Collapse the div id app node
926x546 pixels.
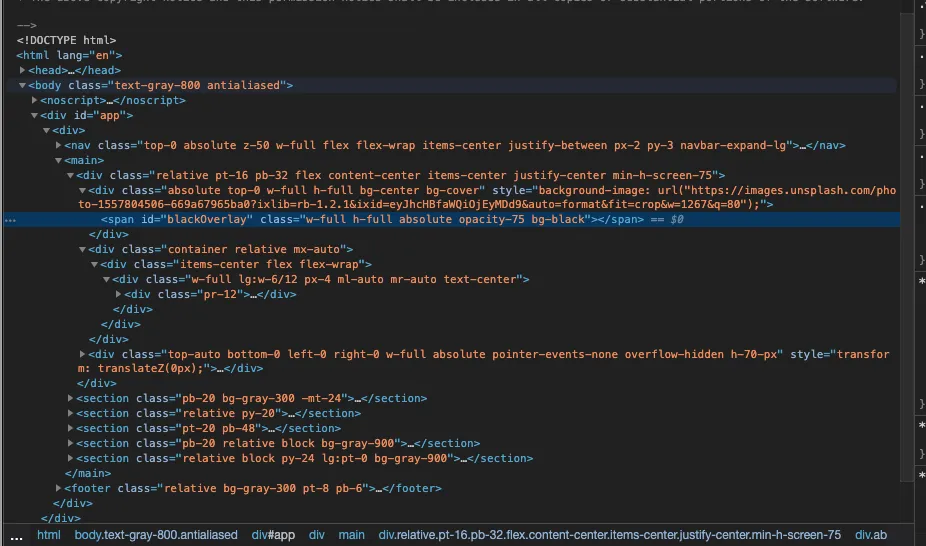point(34,115)
